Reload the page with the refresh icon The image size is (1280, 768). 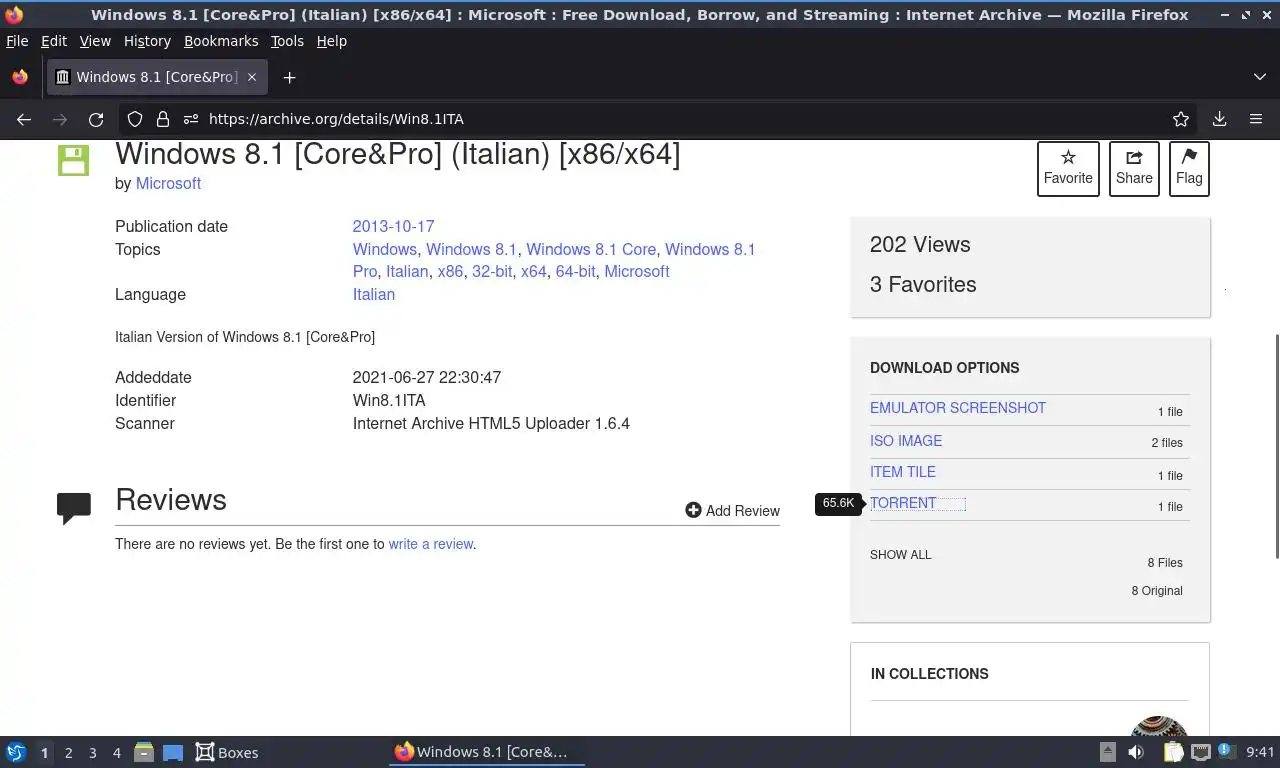click(x=96, y=119)
